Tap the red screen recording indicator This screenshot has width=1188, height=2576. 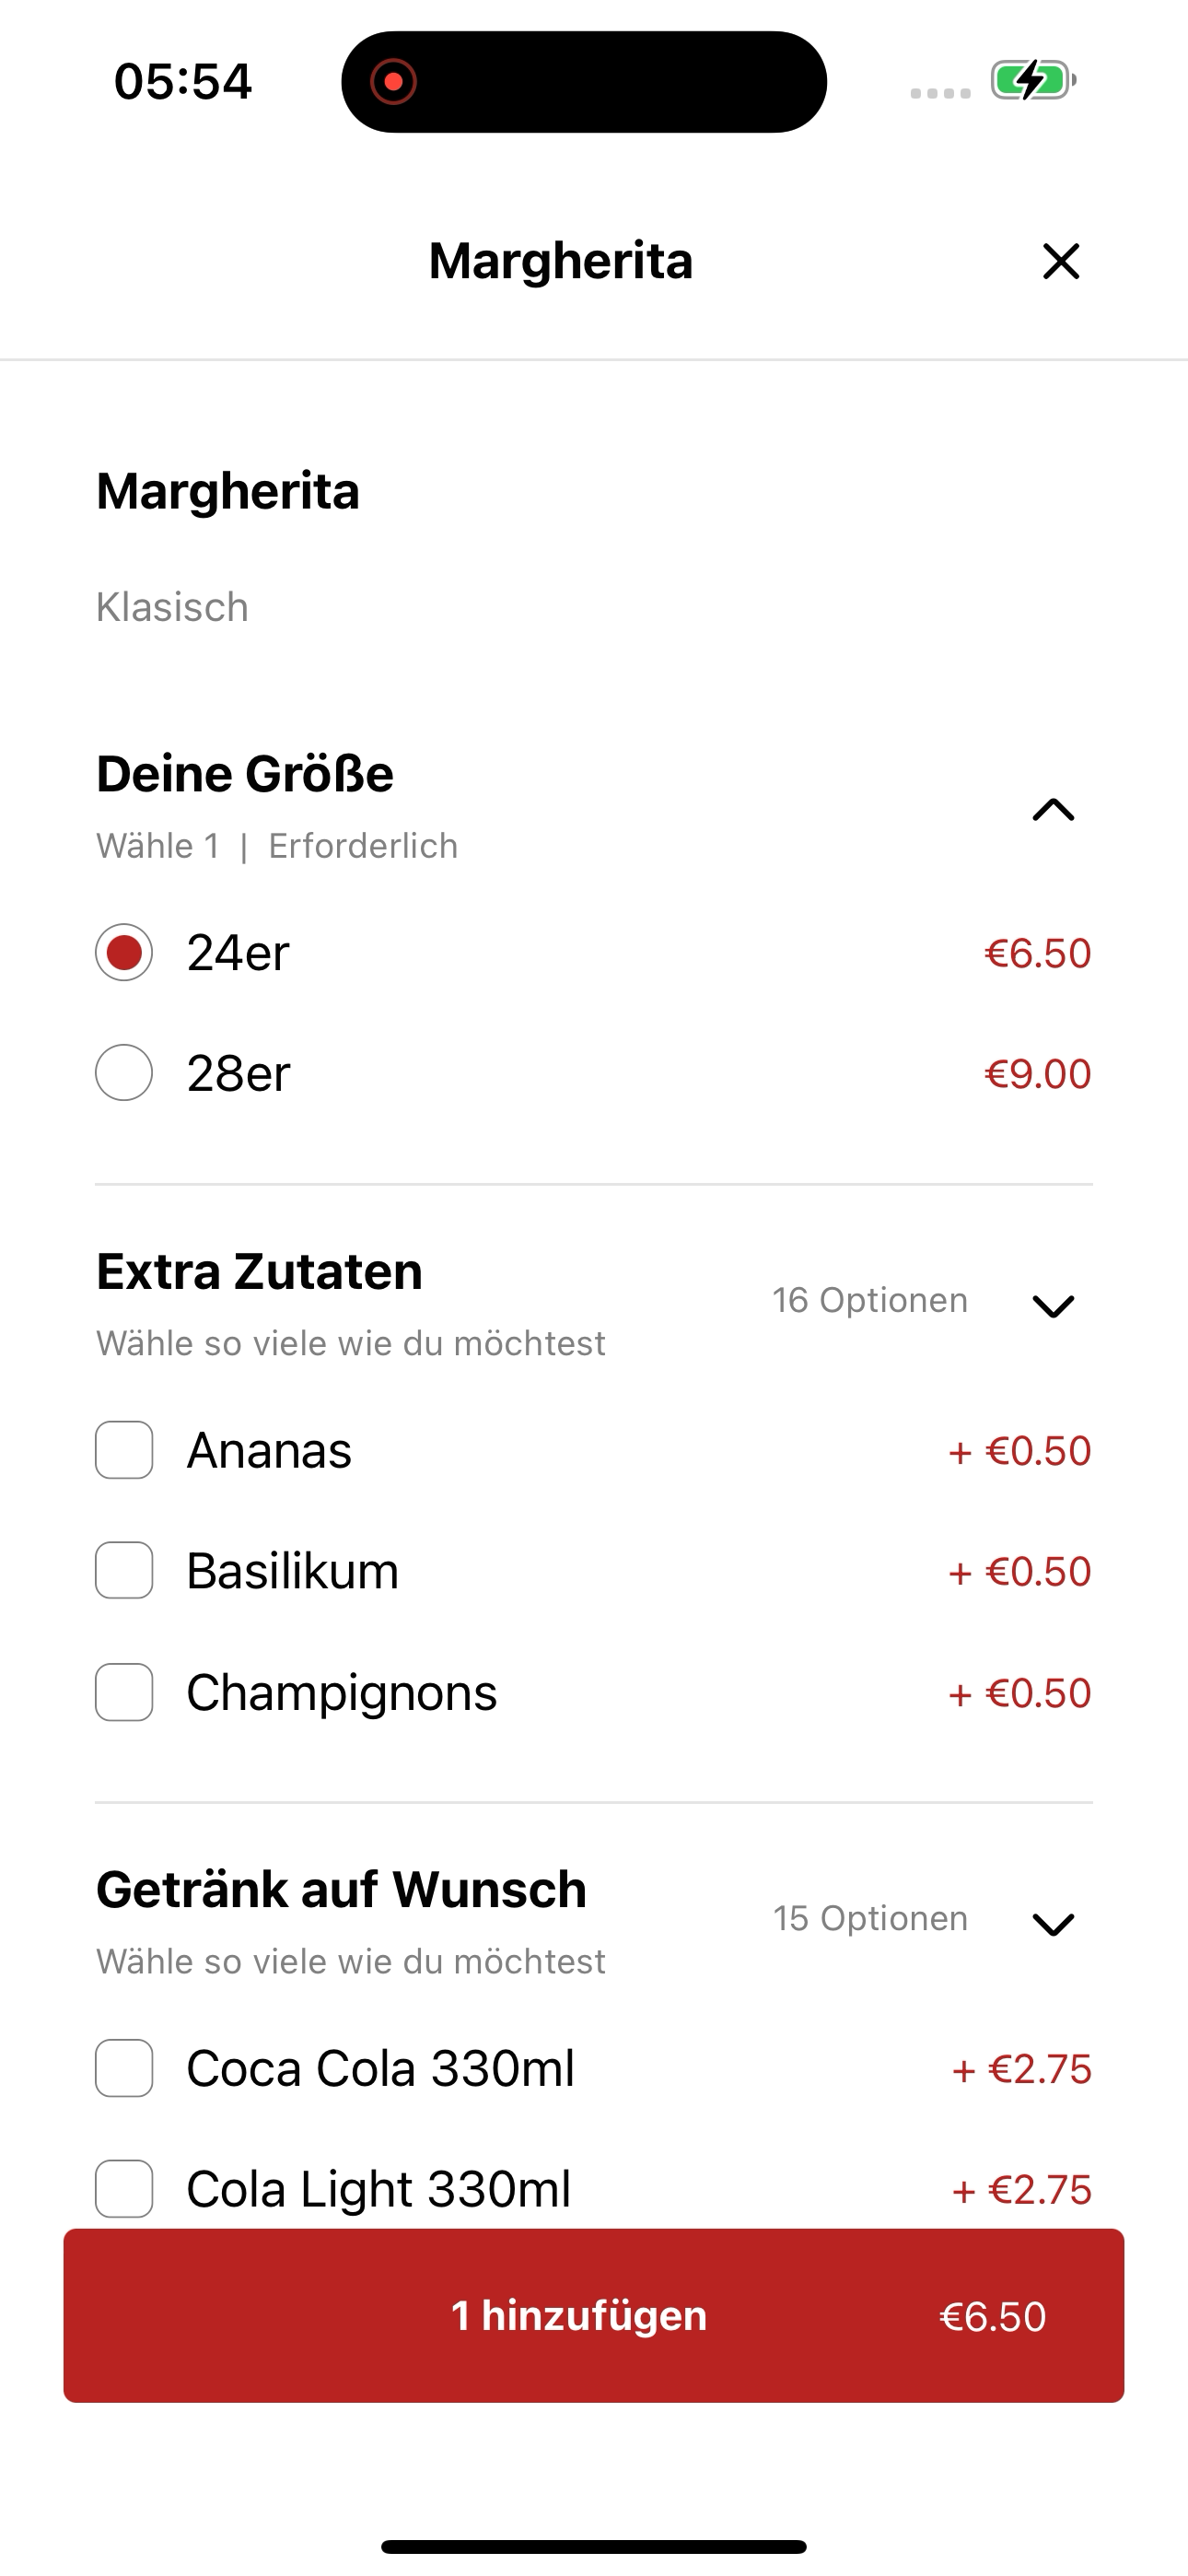point(393,81)
